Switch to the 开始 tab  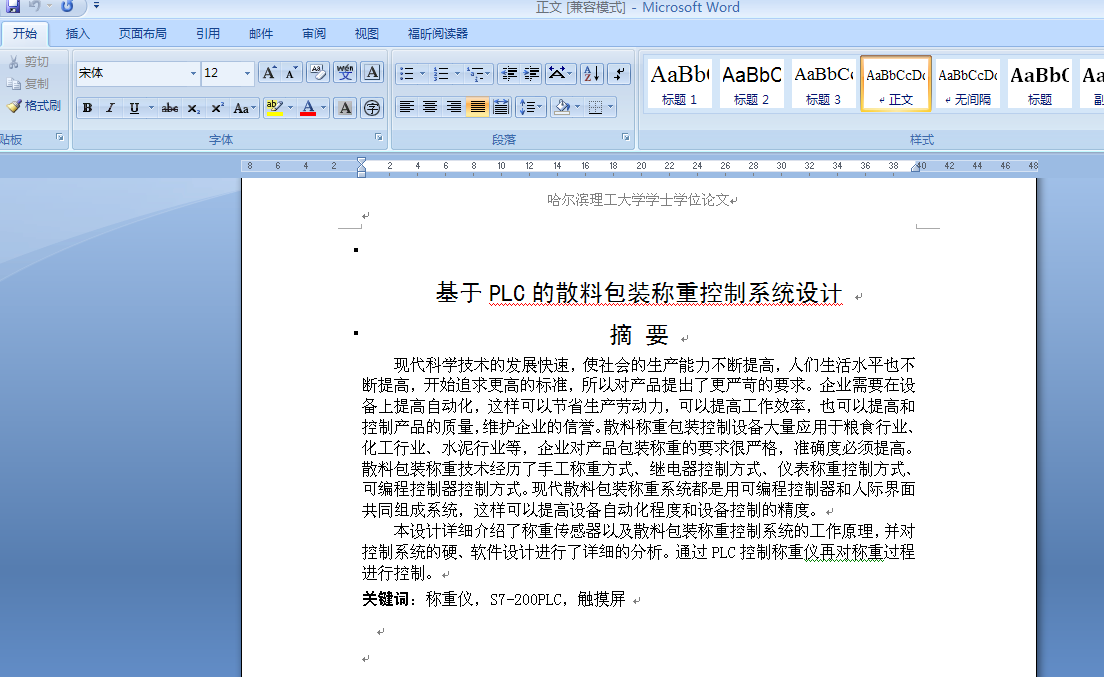tap(25, 33)
